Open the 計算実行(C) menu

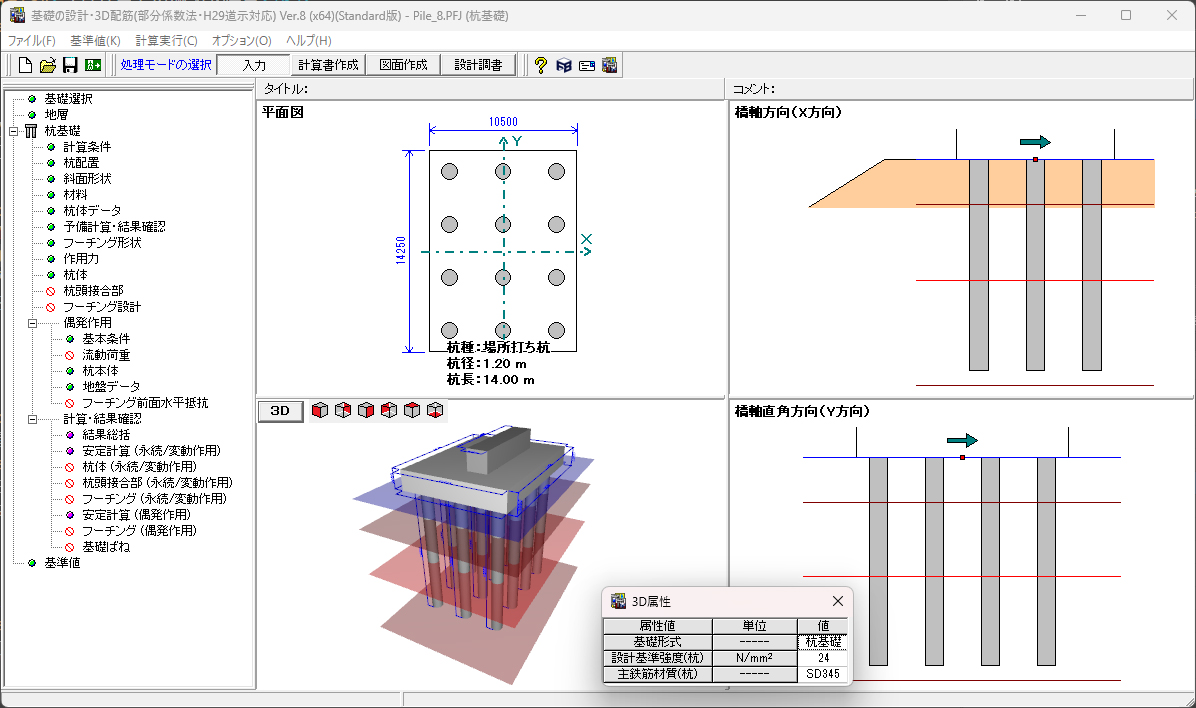tap(166, 41)
